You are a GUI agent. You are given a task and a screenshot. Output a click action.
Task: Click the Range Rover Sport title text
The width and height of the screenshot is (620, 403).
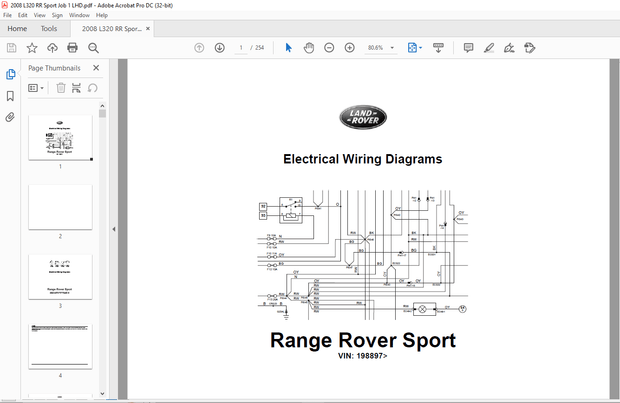point(363,340)
